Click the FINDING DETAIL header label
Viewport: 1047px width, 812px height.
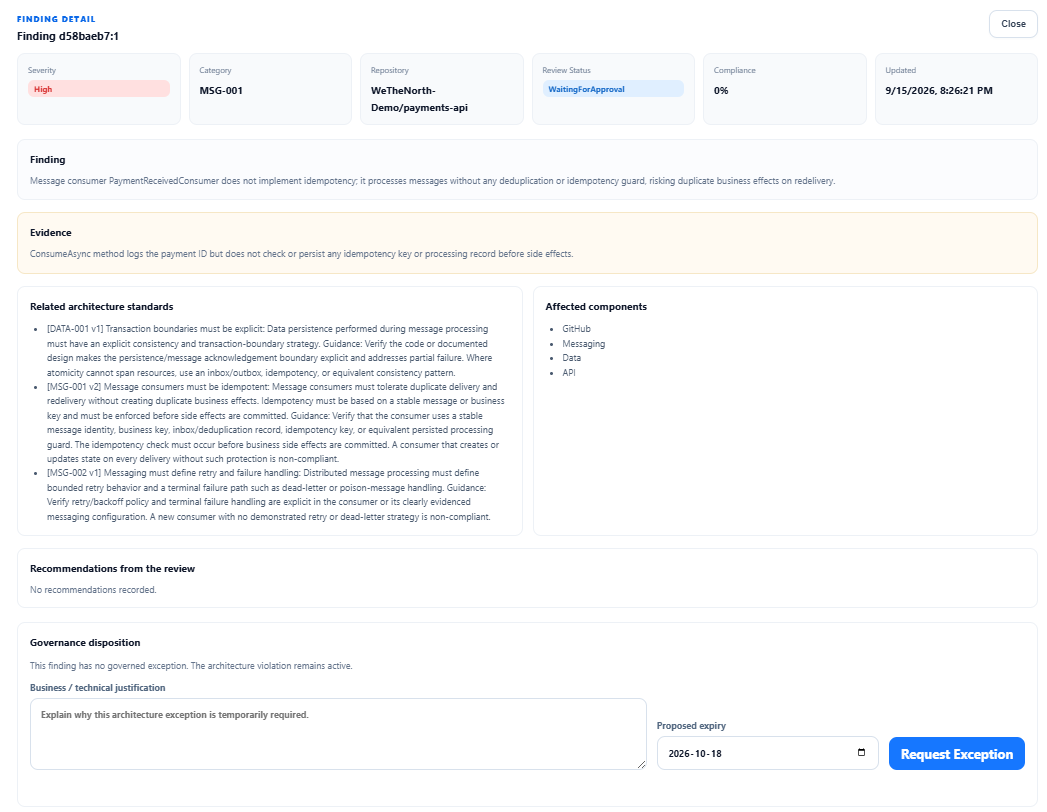56,19
